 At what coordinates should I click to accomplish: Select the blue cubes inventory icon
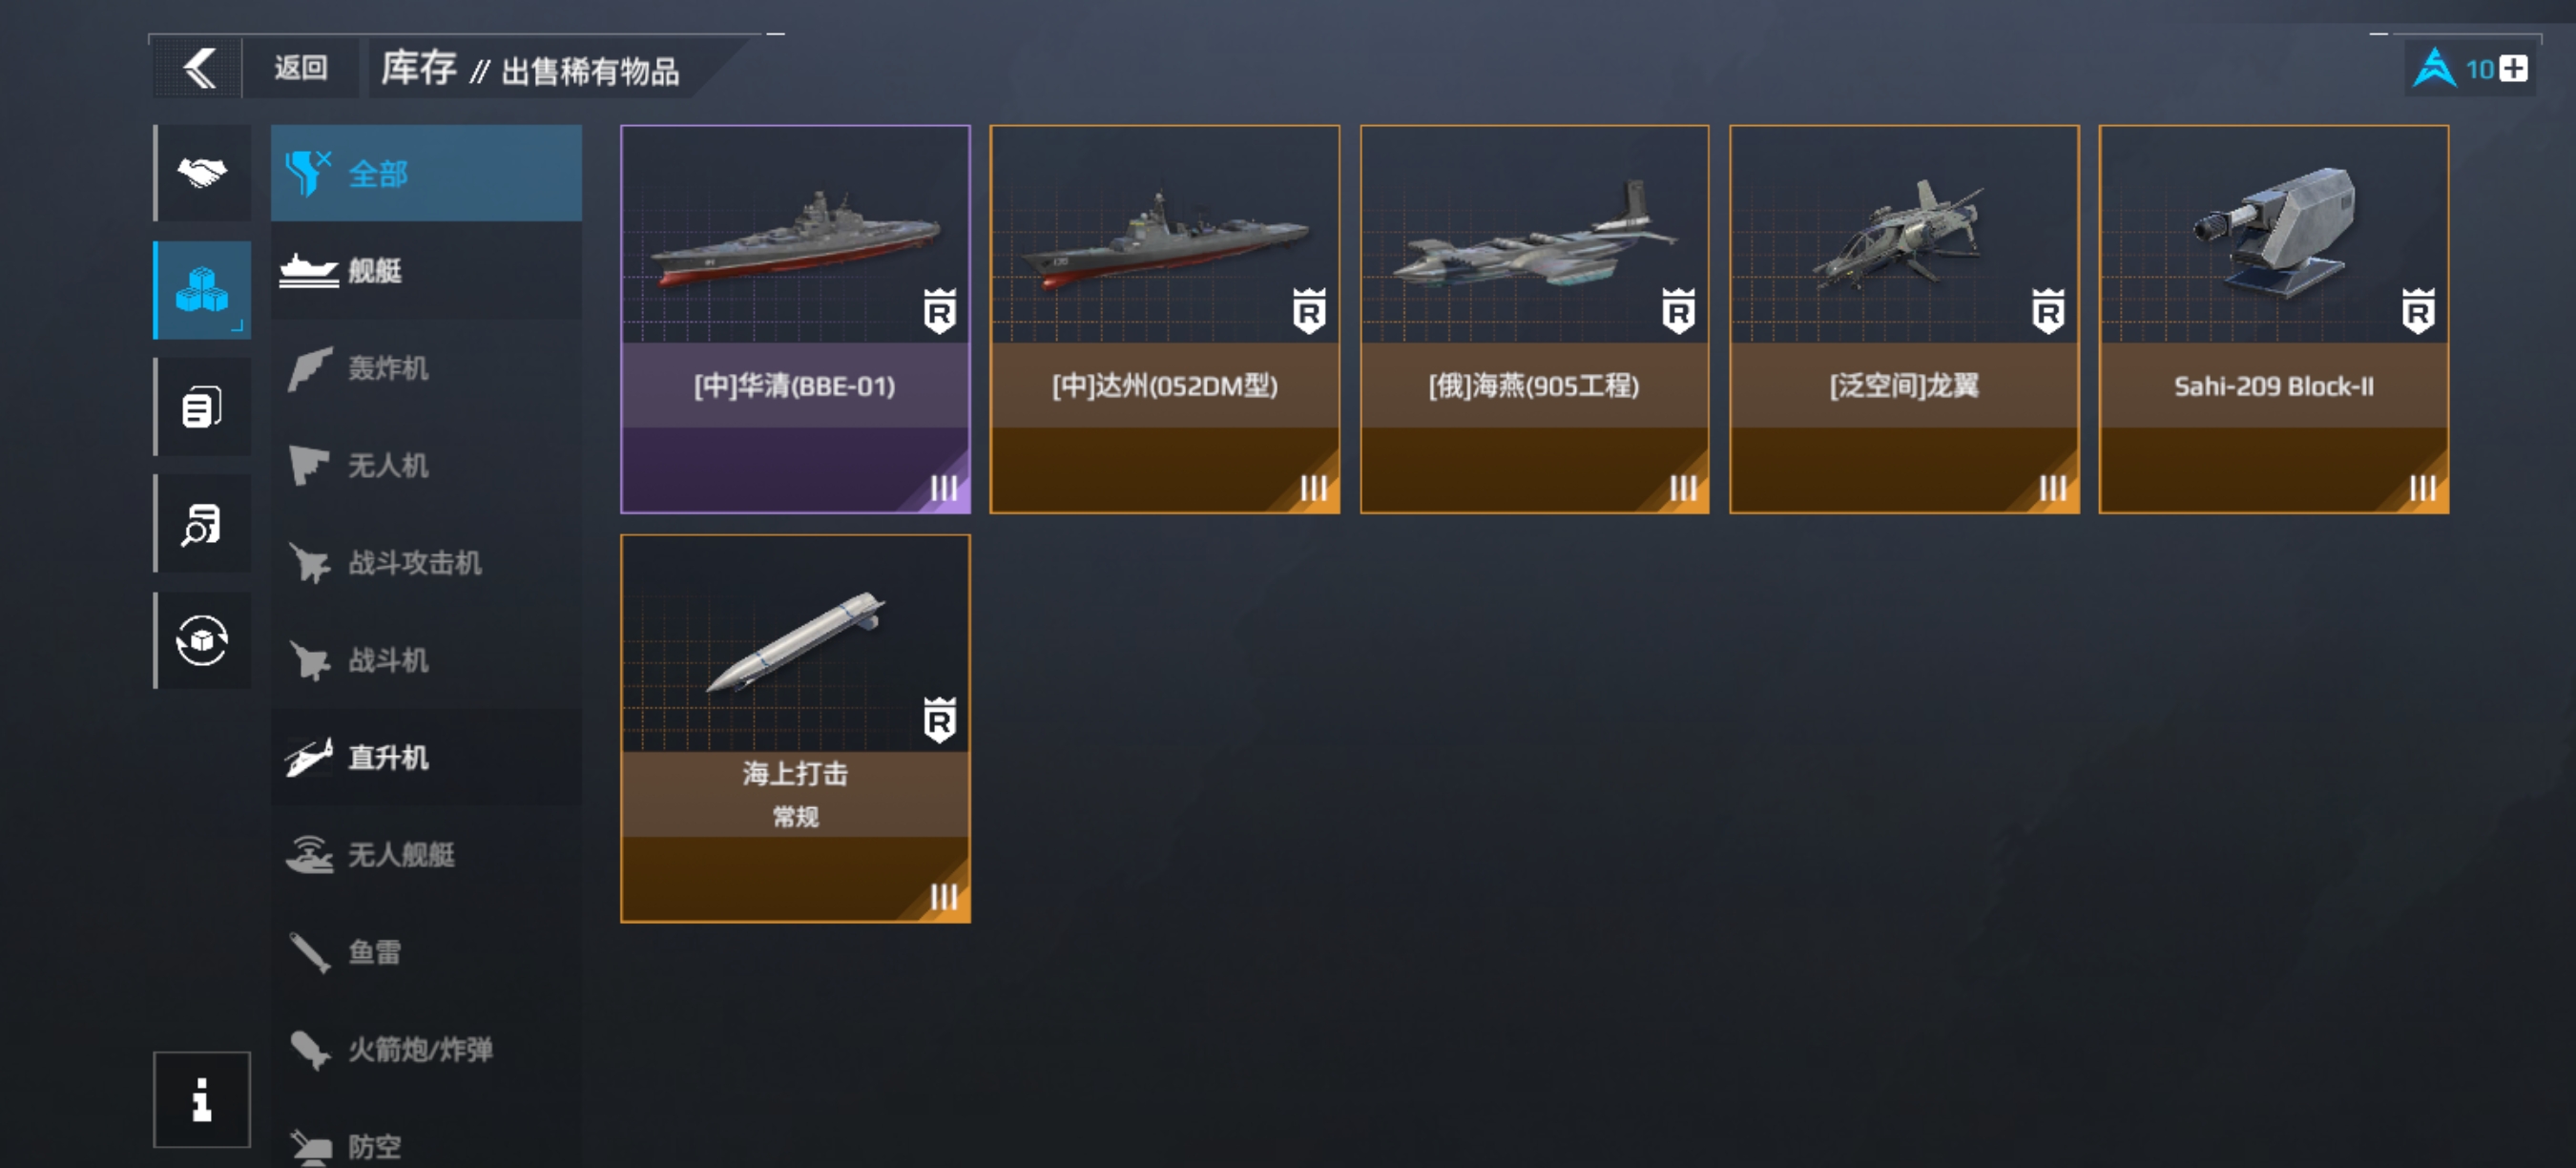(x=203, y=290)
